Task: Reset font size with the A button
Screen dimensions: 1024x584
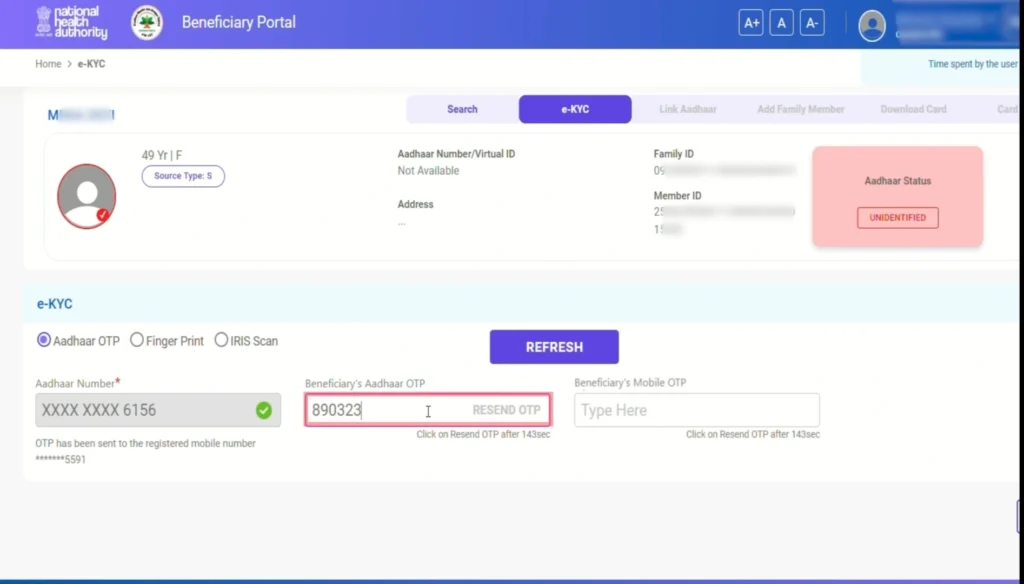Action: click(781, 23)
